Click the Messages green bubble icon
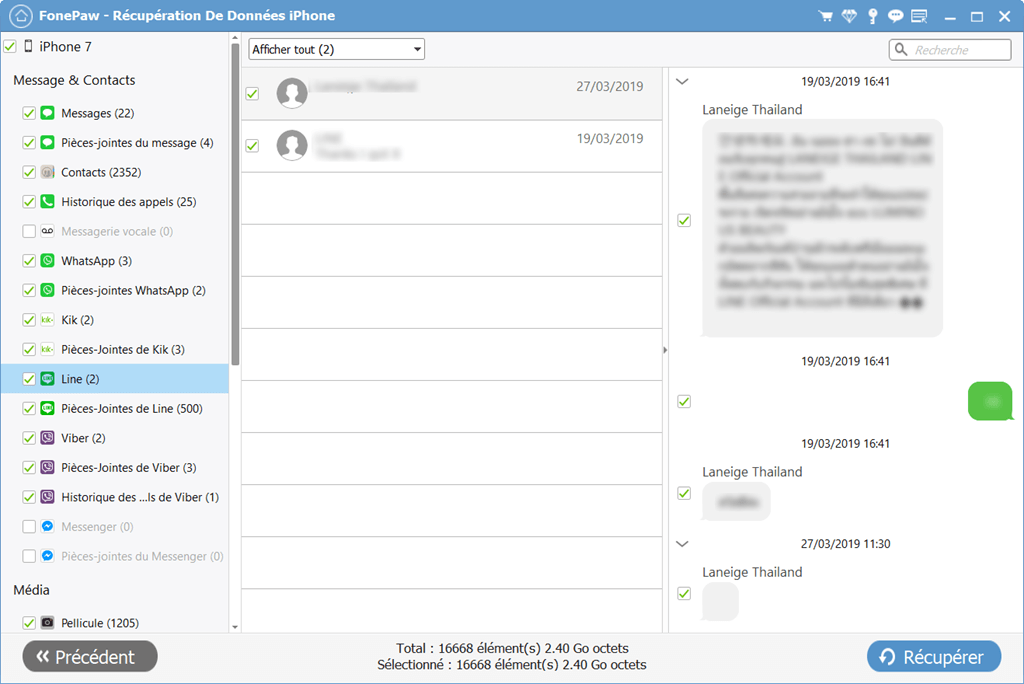1024x684 pixels. click(48, 113)
